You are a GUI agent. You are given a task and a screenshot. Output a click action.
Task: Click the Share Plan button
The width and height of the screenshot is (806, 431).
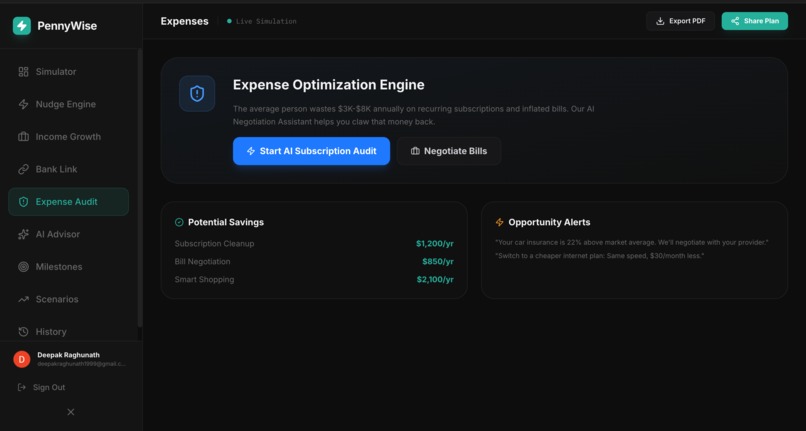click(x=755, y=21)
